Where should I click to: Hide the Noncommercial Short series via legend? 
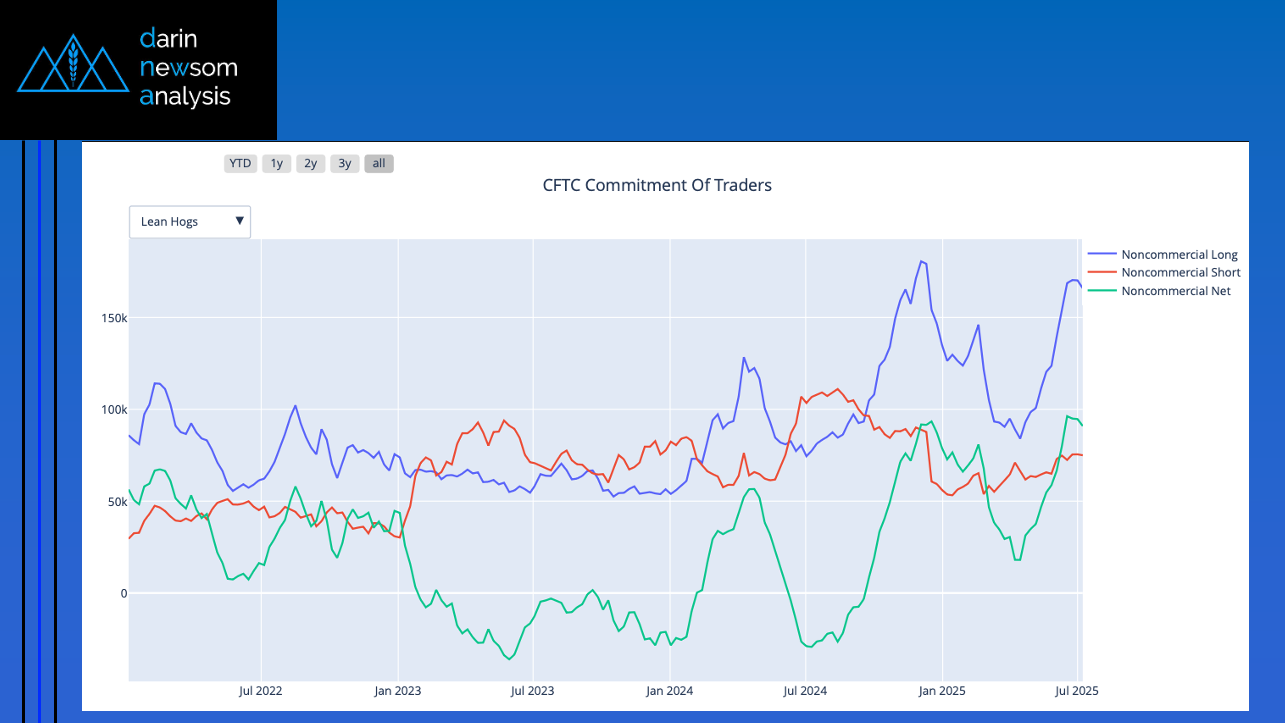[1180, 273]
